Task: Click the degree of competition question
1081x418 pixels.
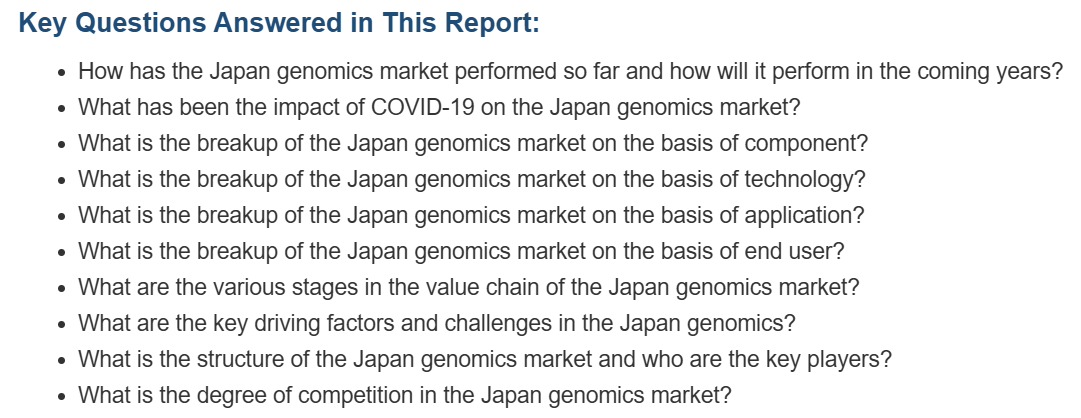Action: tap(405, 395)
